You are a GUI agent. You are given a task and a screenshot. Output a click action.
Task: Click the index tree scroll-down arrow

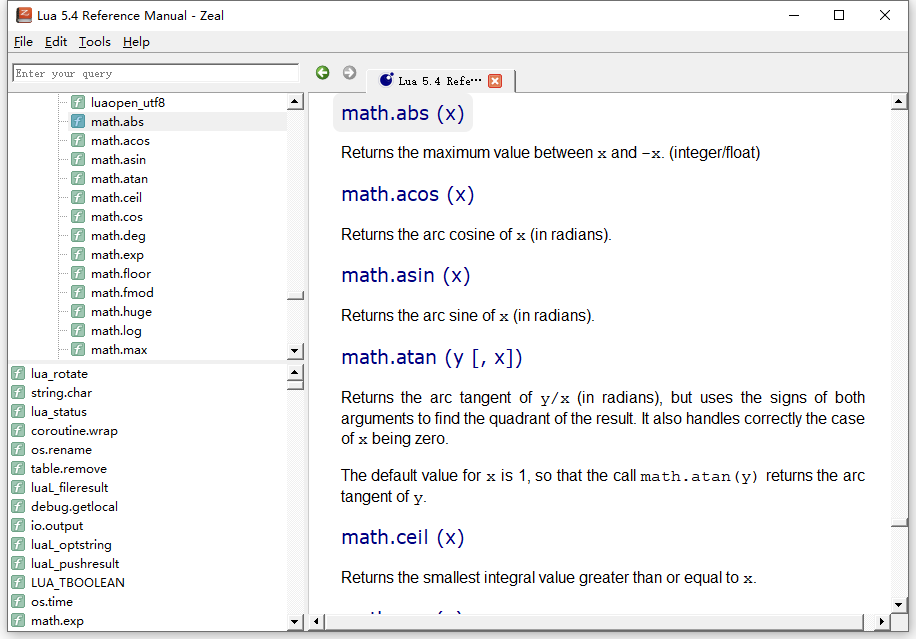coord(295,351)
